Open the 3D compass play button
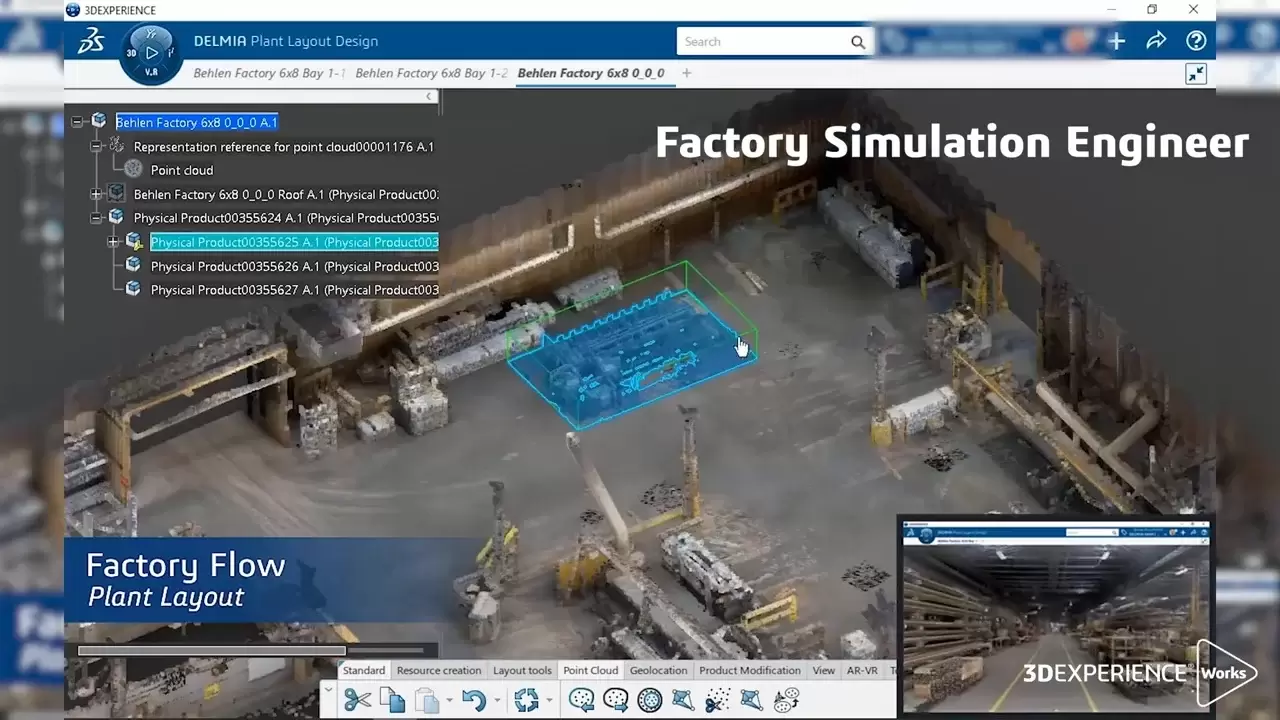This screenshot has height=720, width=1280. pyautogui.click(x=152, y=52)
